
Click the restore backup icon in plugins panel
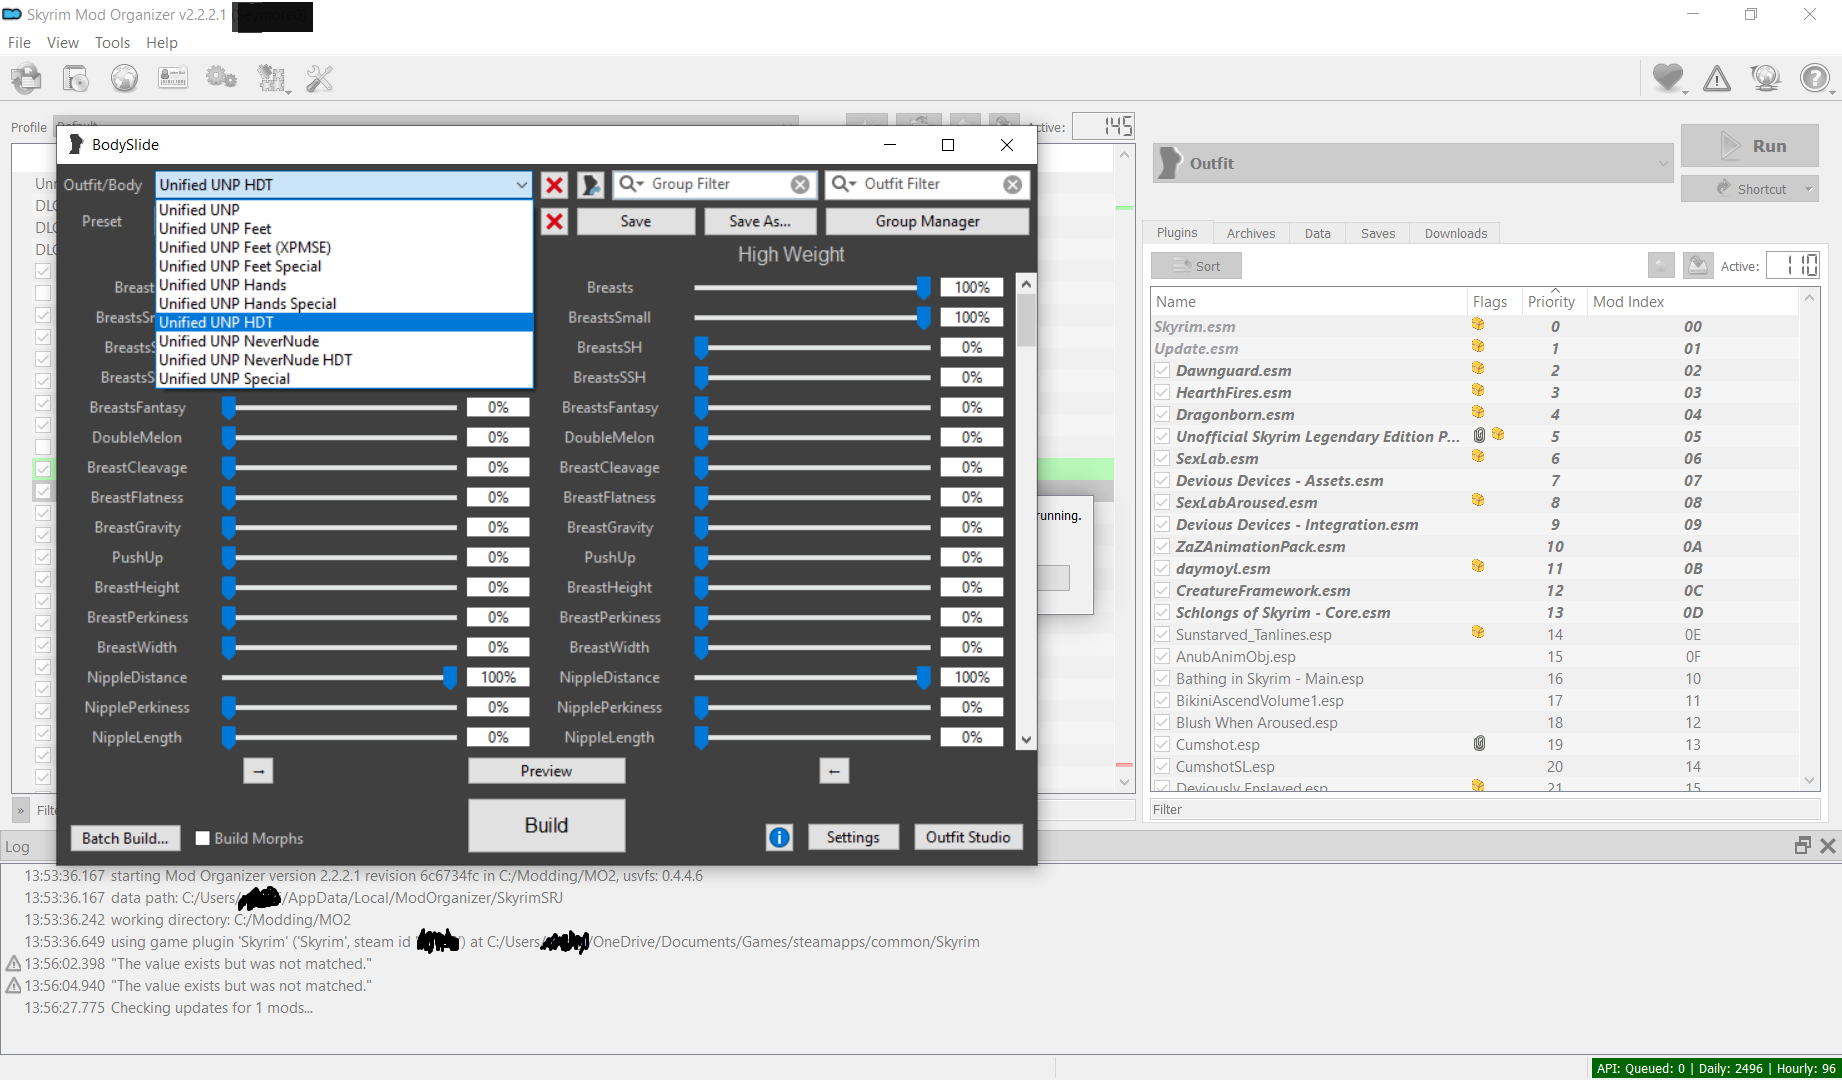click(1661, 265)
